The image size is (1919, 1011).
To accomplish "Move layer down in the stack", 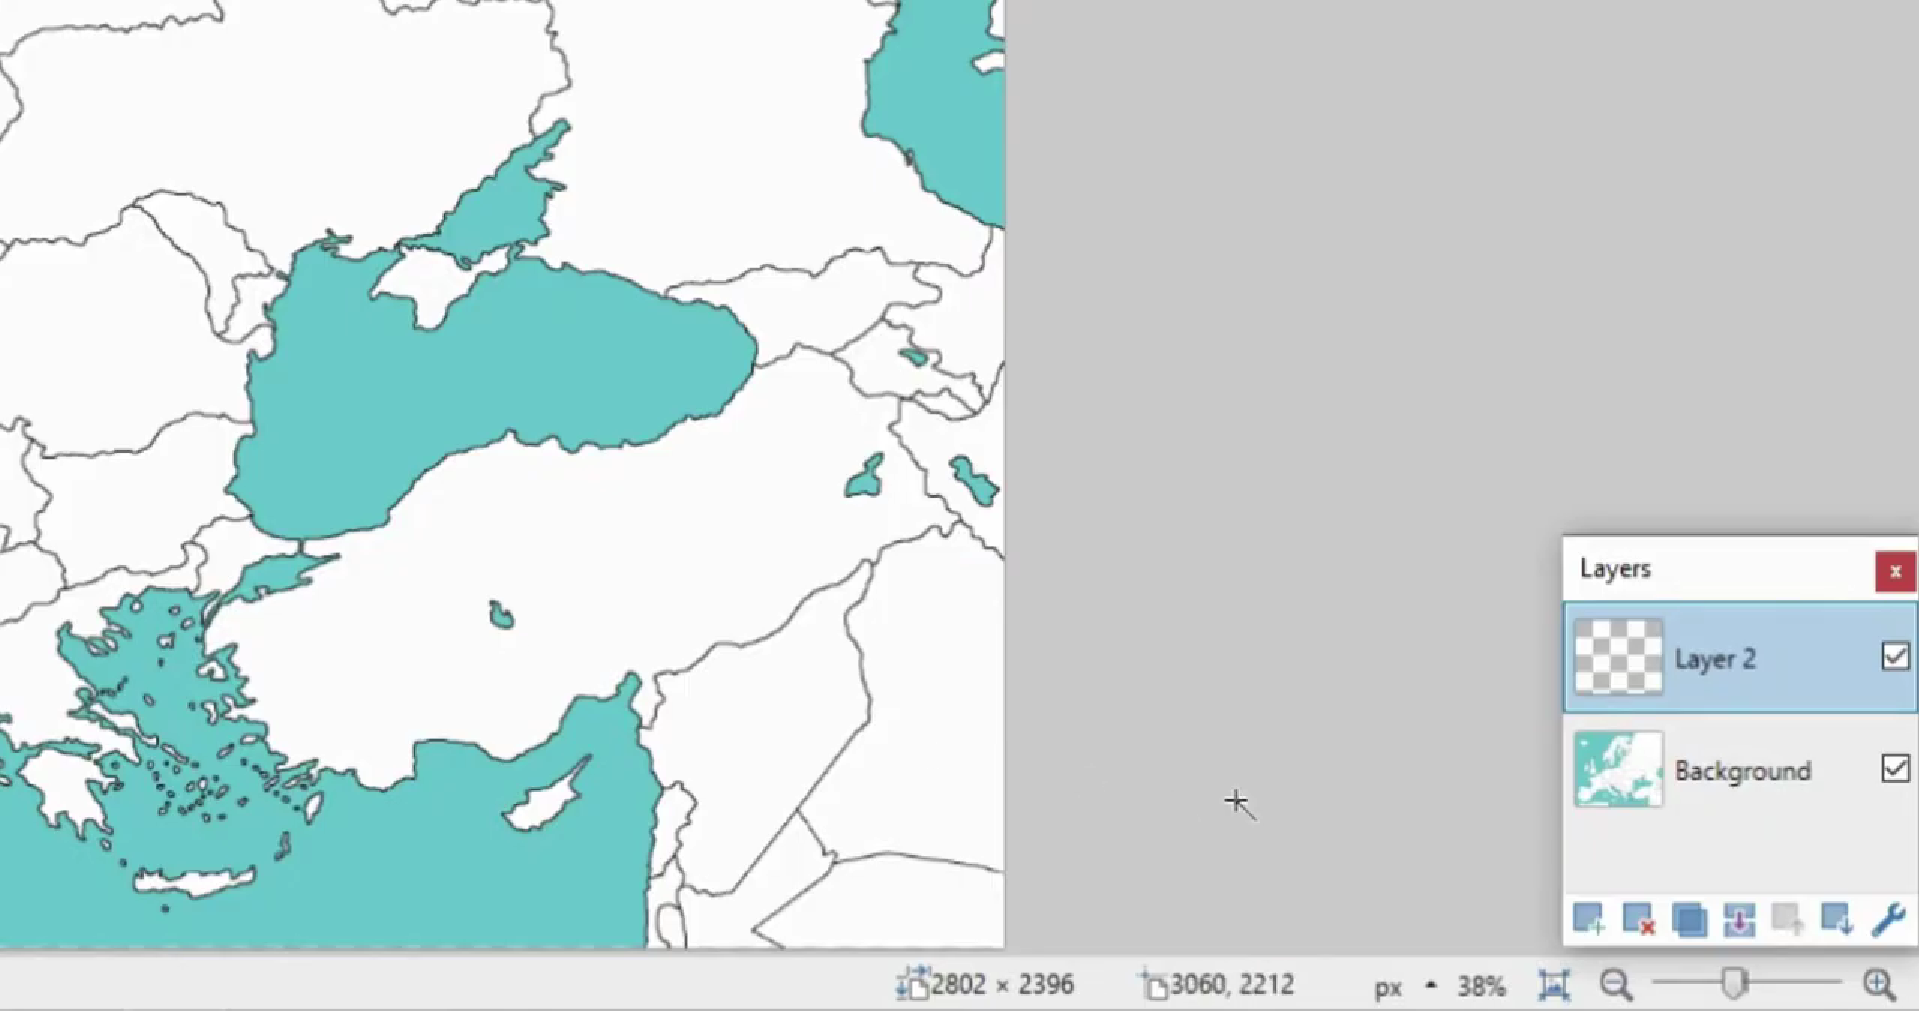I will coord(1837,919).
